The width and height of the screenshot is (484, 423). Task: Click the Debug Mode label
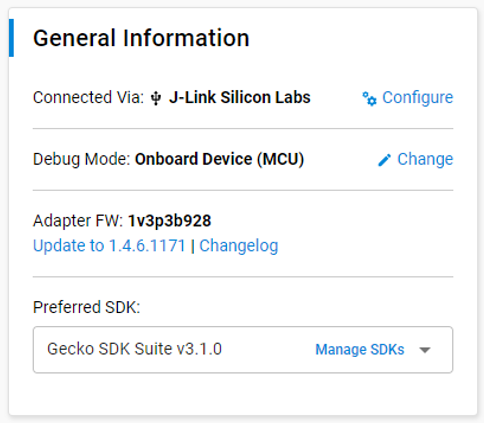click(x=81, y=159)
